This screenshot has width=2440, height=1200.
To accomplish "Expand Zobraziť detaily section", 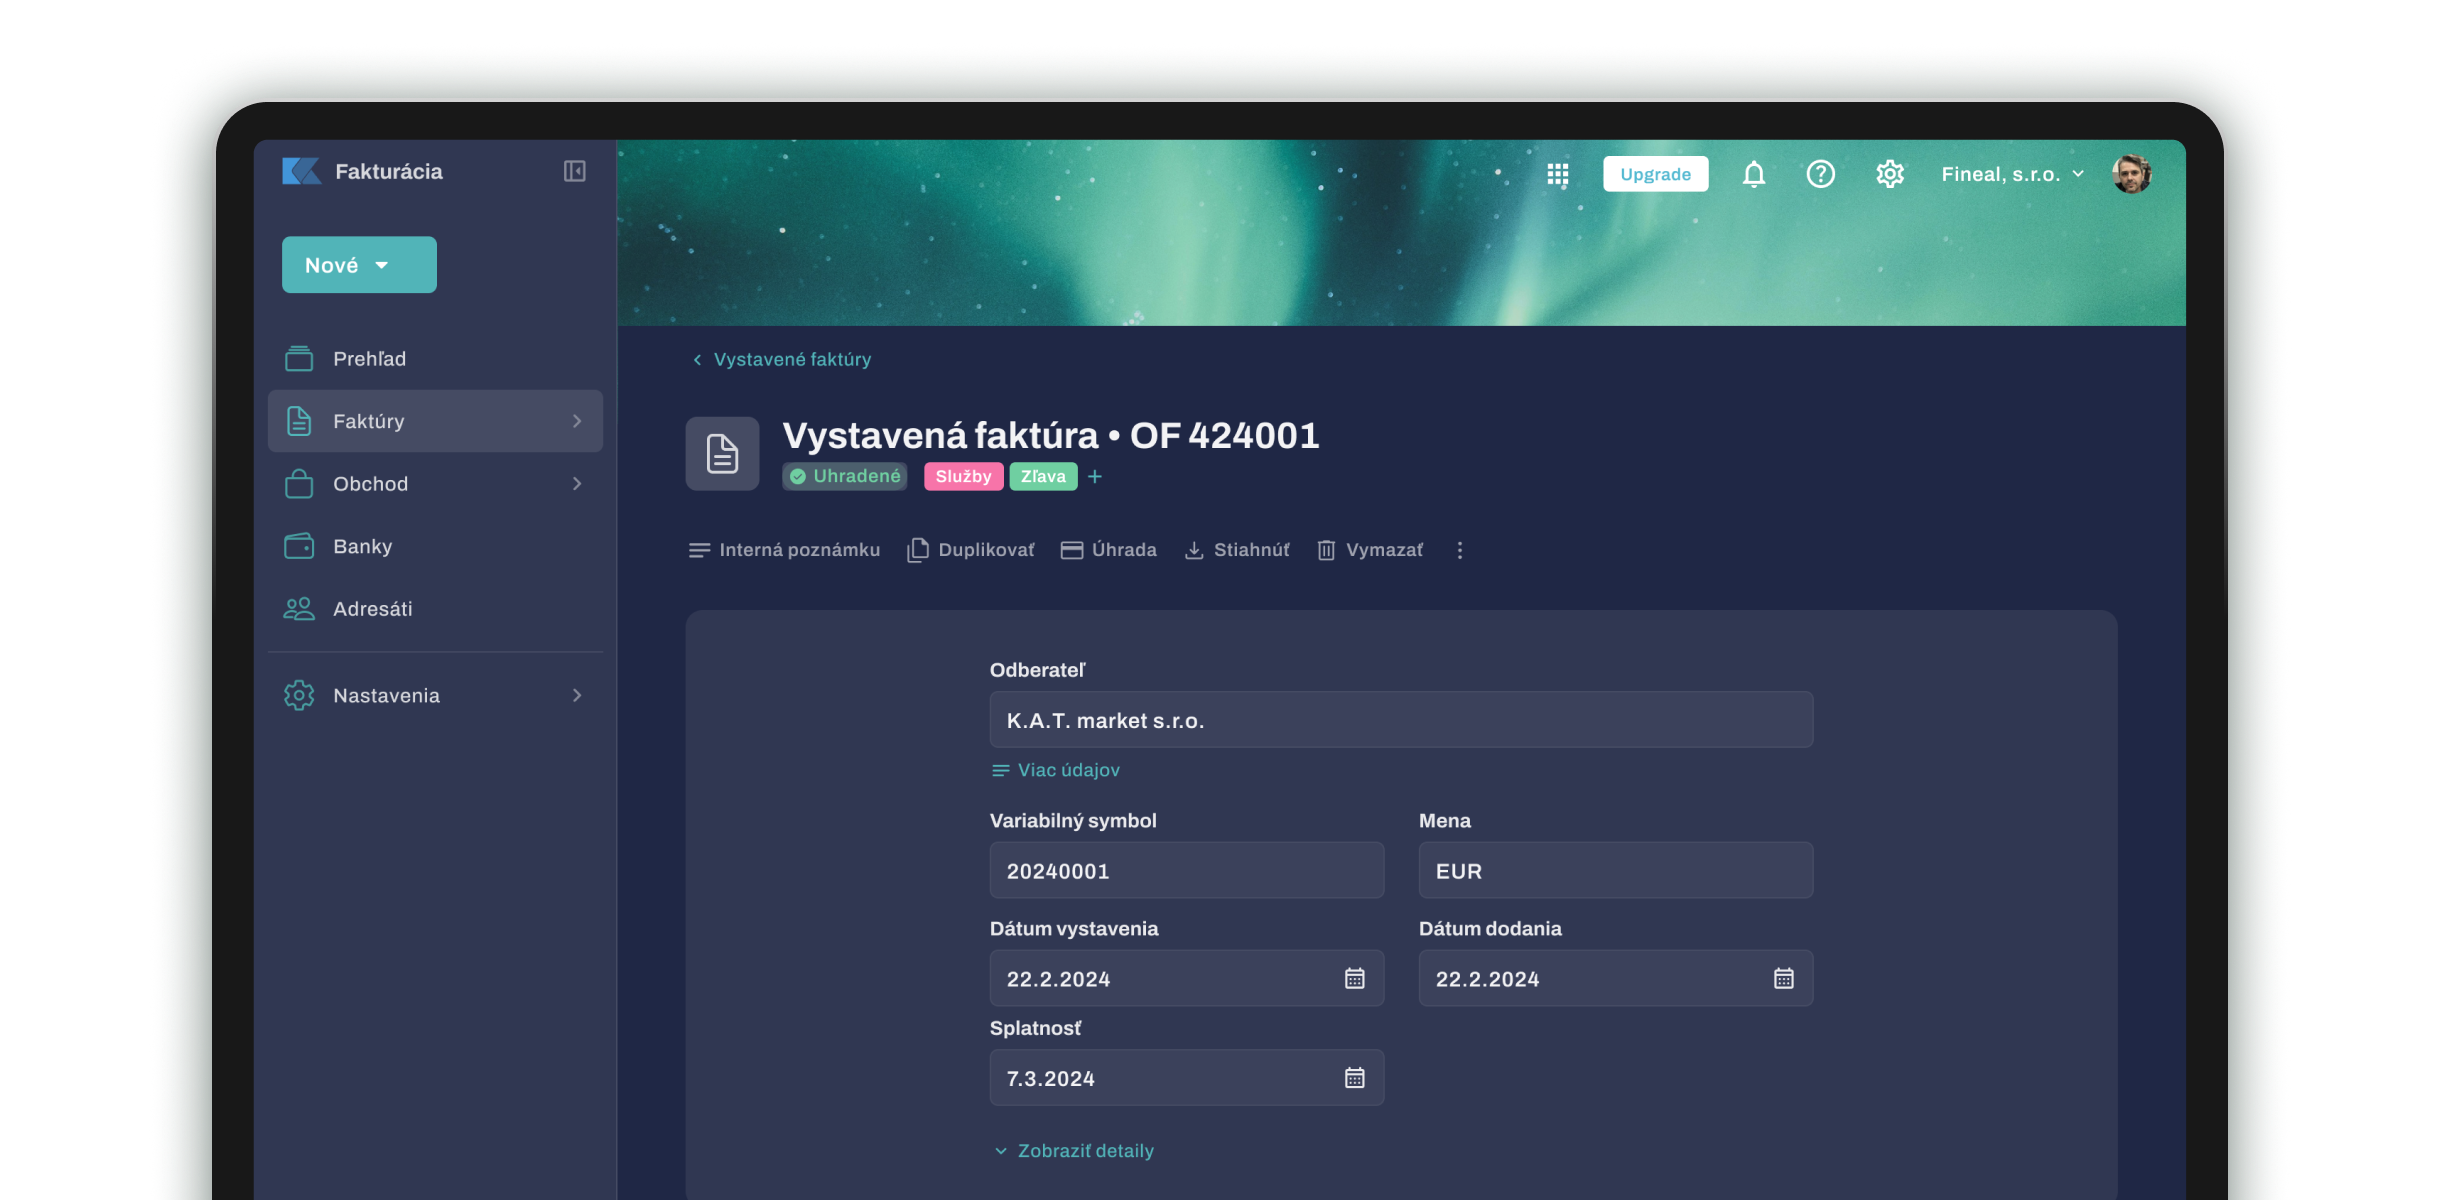I will click(1074, 1150).
